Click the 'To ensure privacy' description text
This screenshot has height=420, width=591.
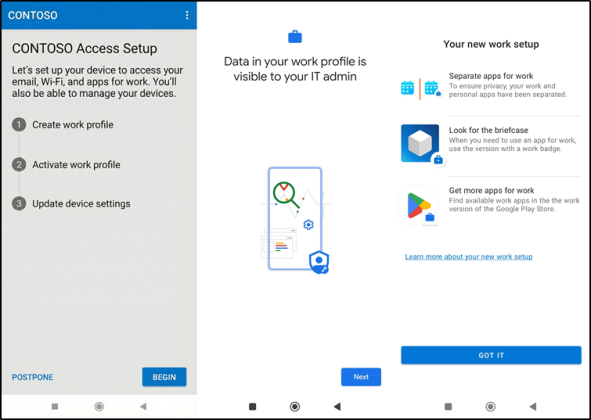[x=508, y=90]
